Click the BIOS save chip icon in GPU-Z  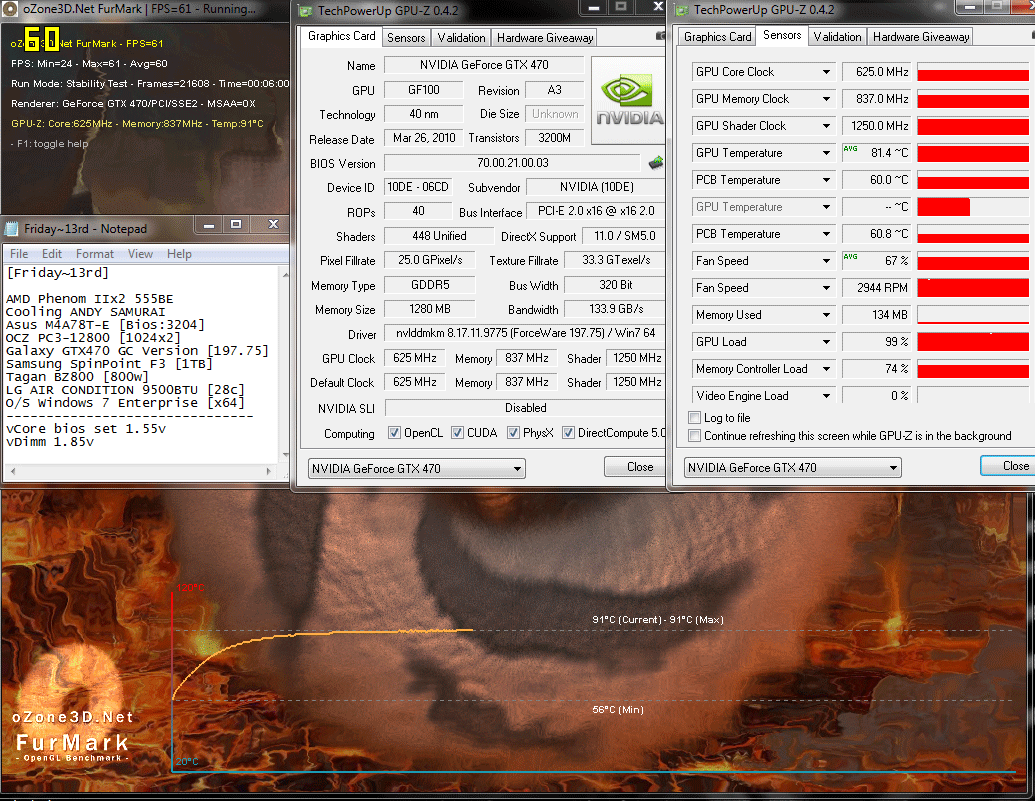coord(655,162)
